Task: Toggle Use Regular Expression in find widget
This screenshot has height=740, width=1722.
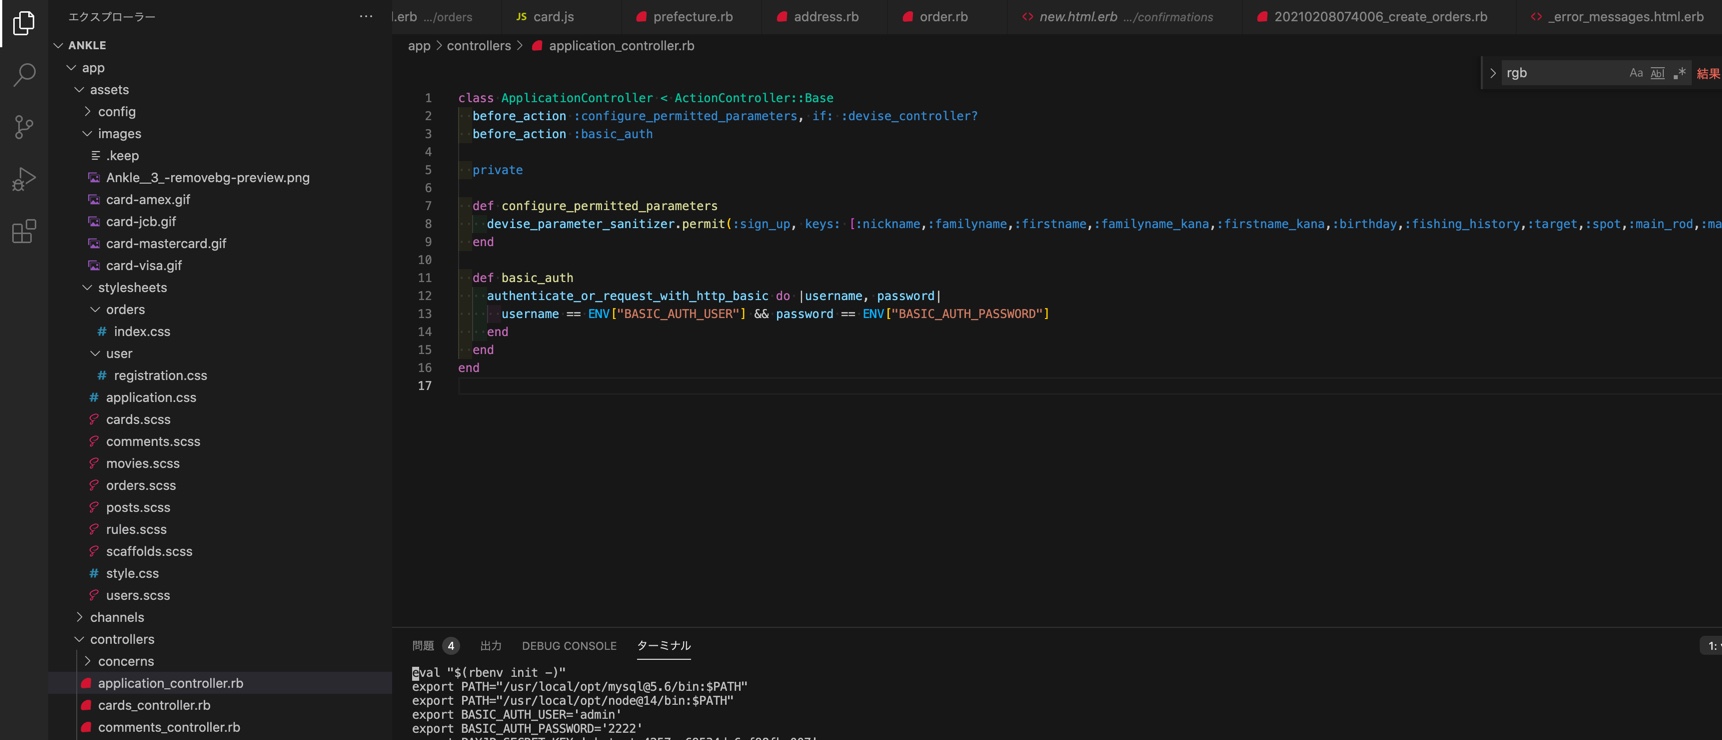Action: [1680, 73]
